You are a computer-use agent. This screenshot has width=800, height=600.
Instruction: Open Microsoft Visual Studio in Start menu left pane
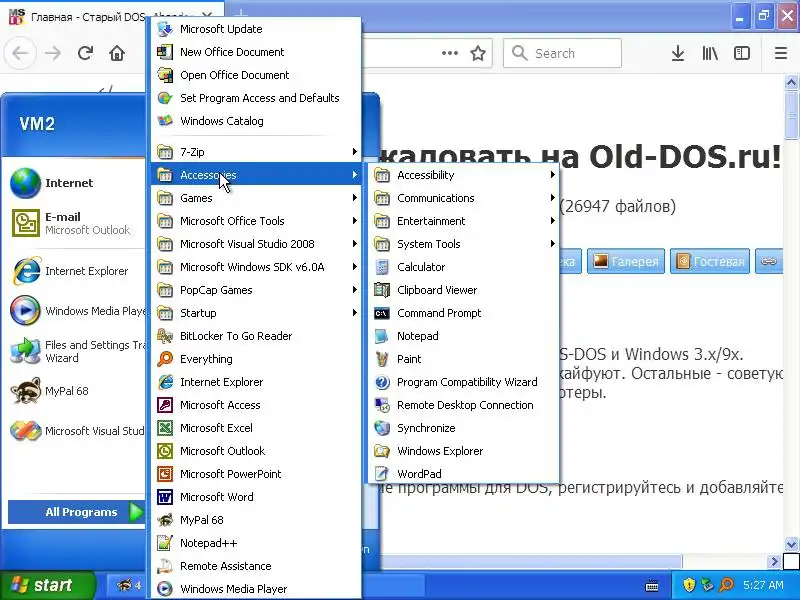[77, 431]
